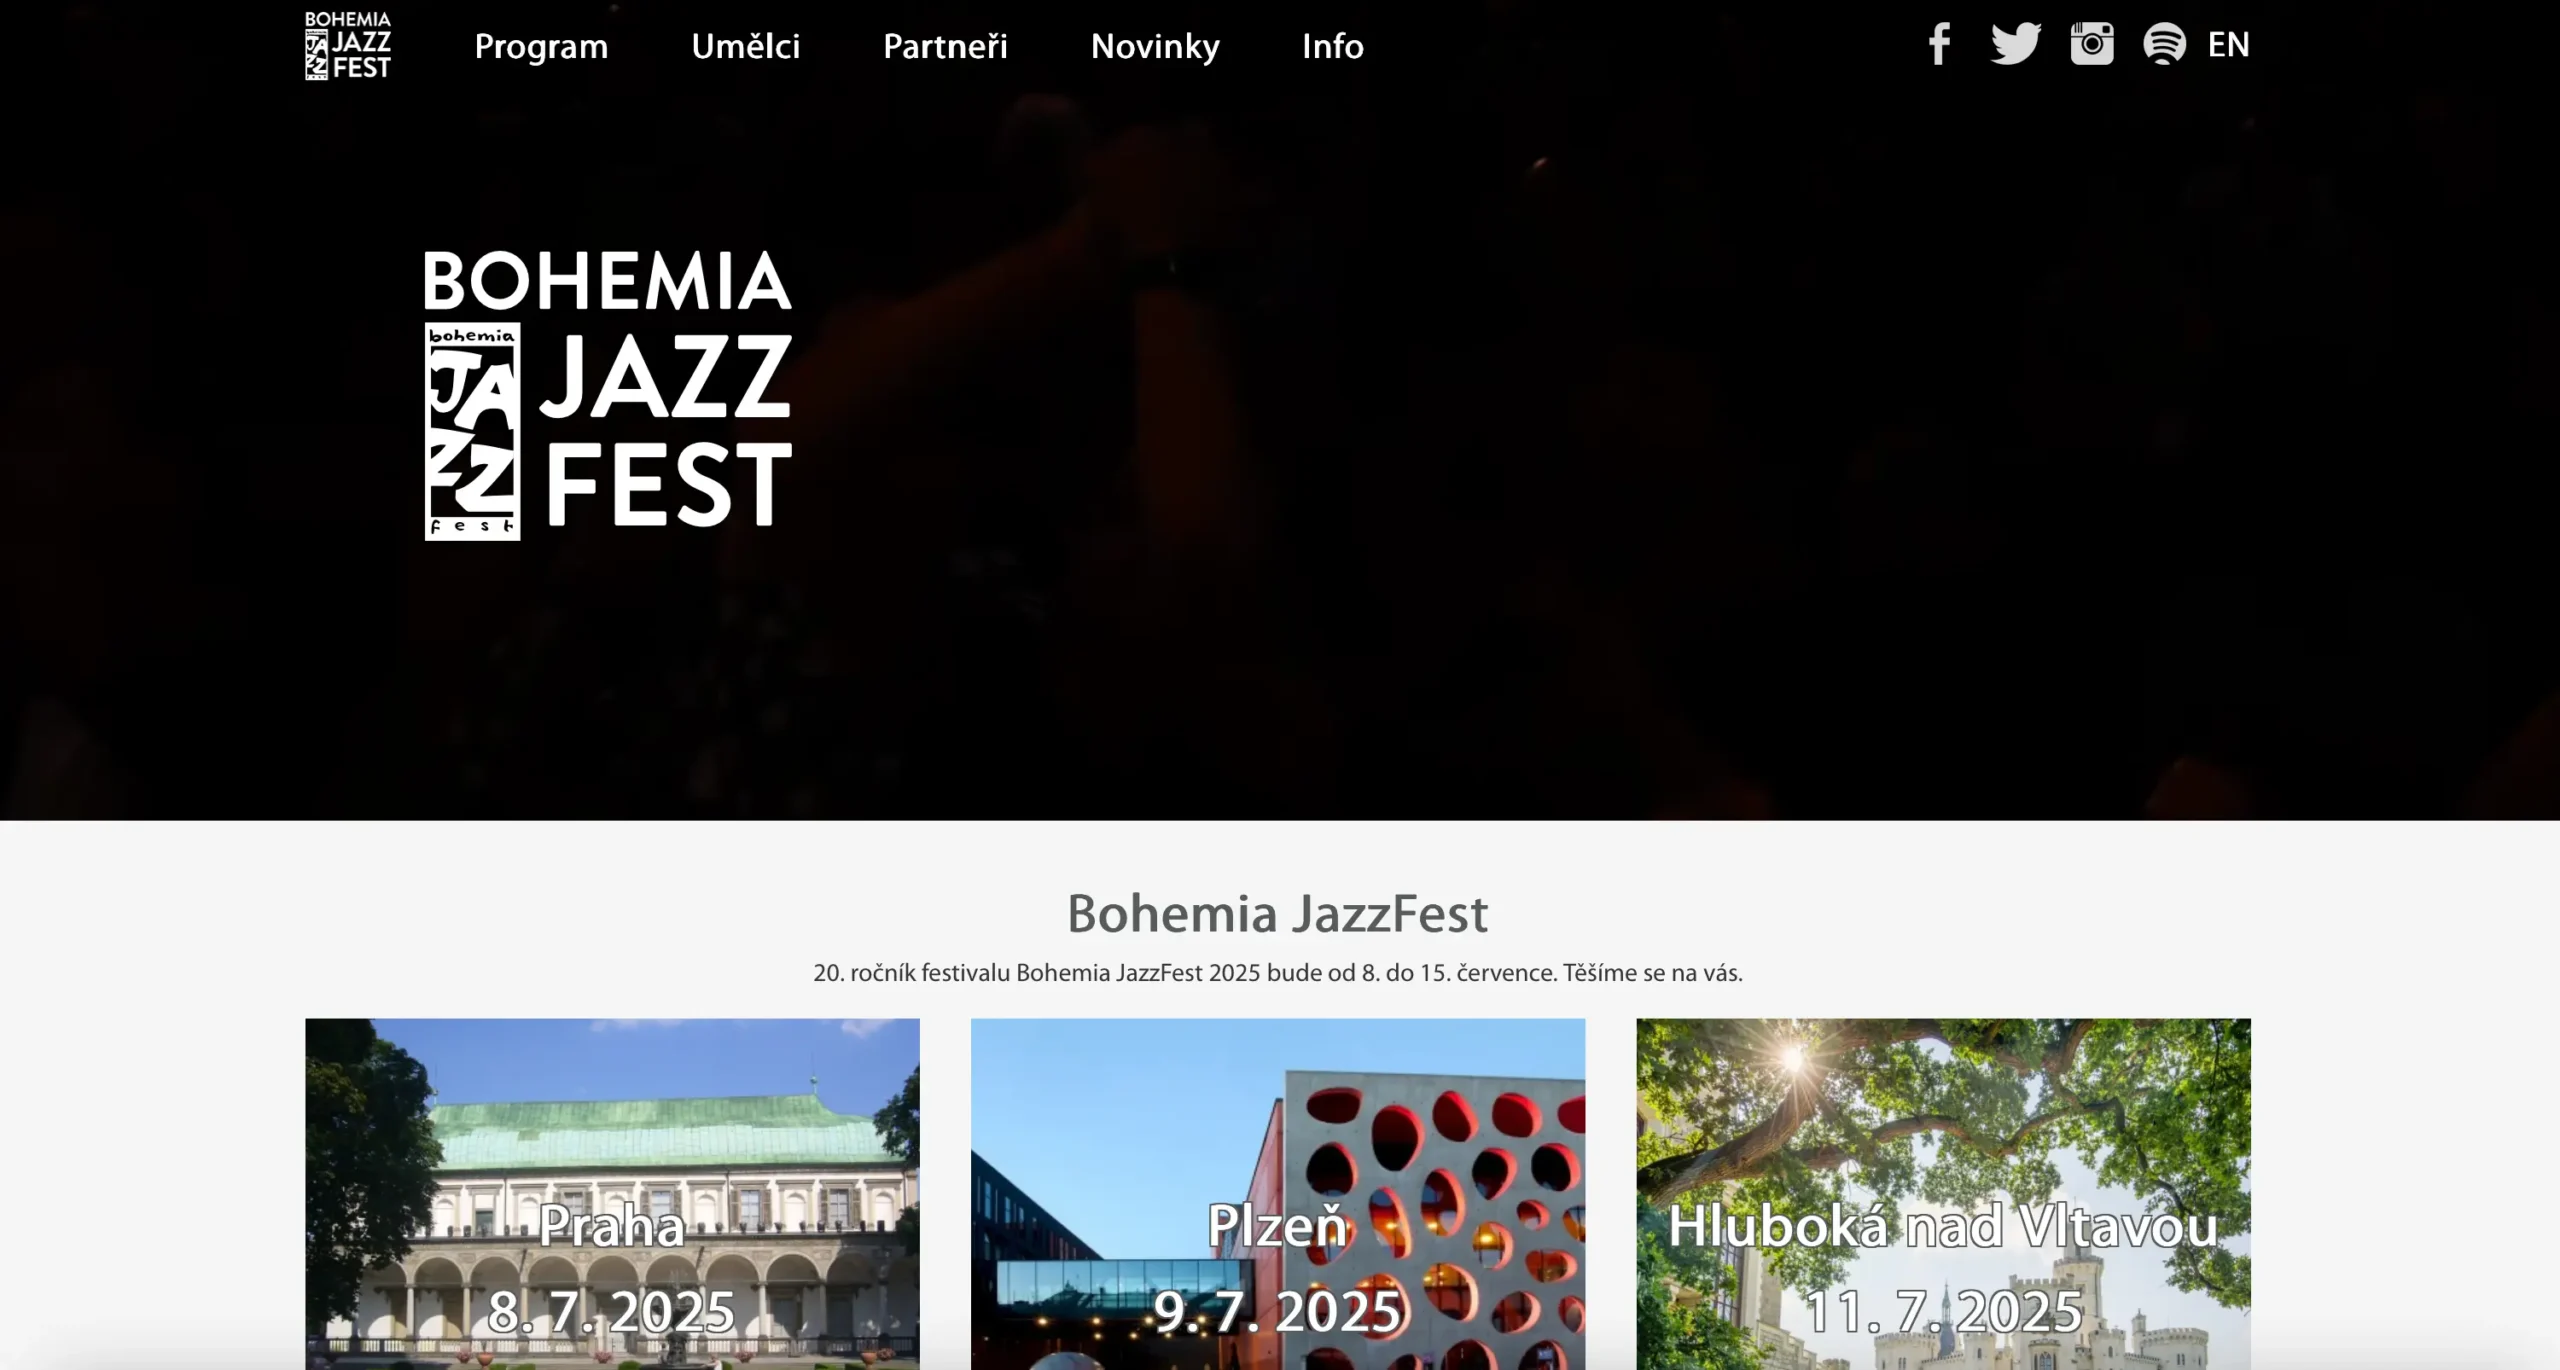Click the Bohemia JazzFest section heading

pos(1278,913)
